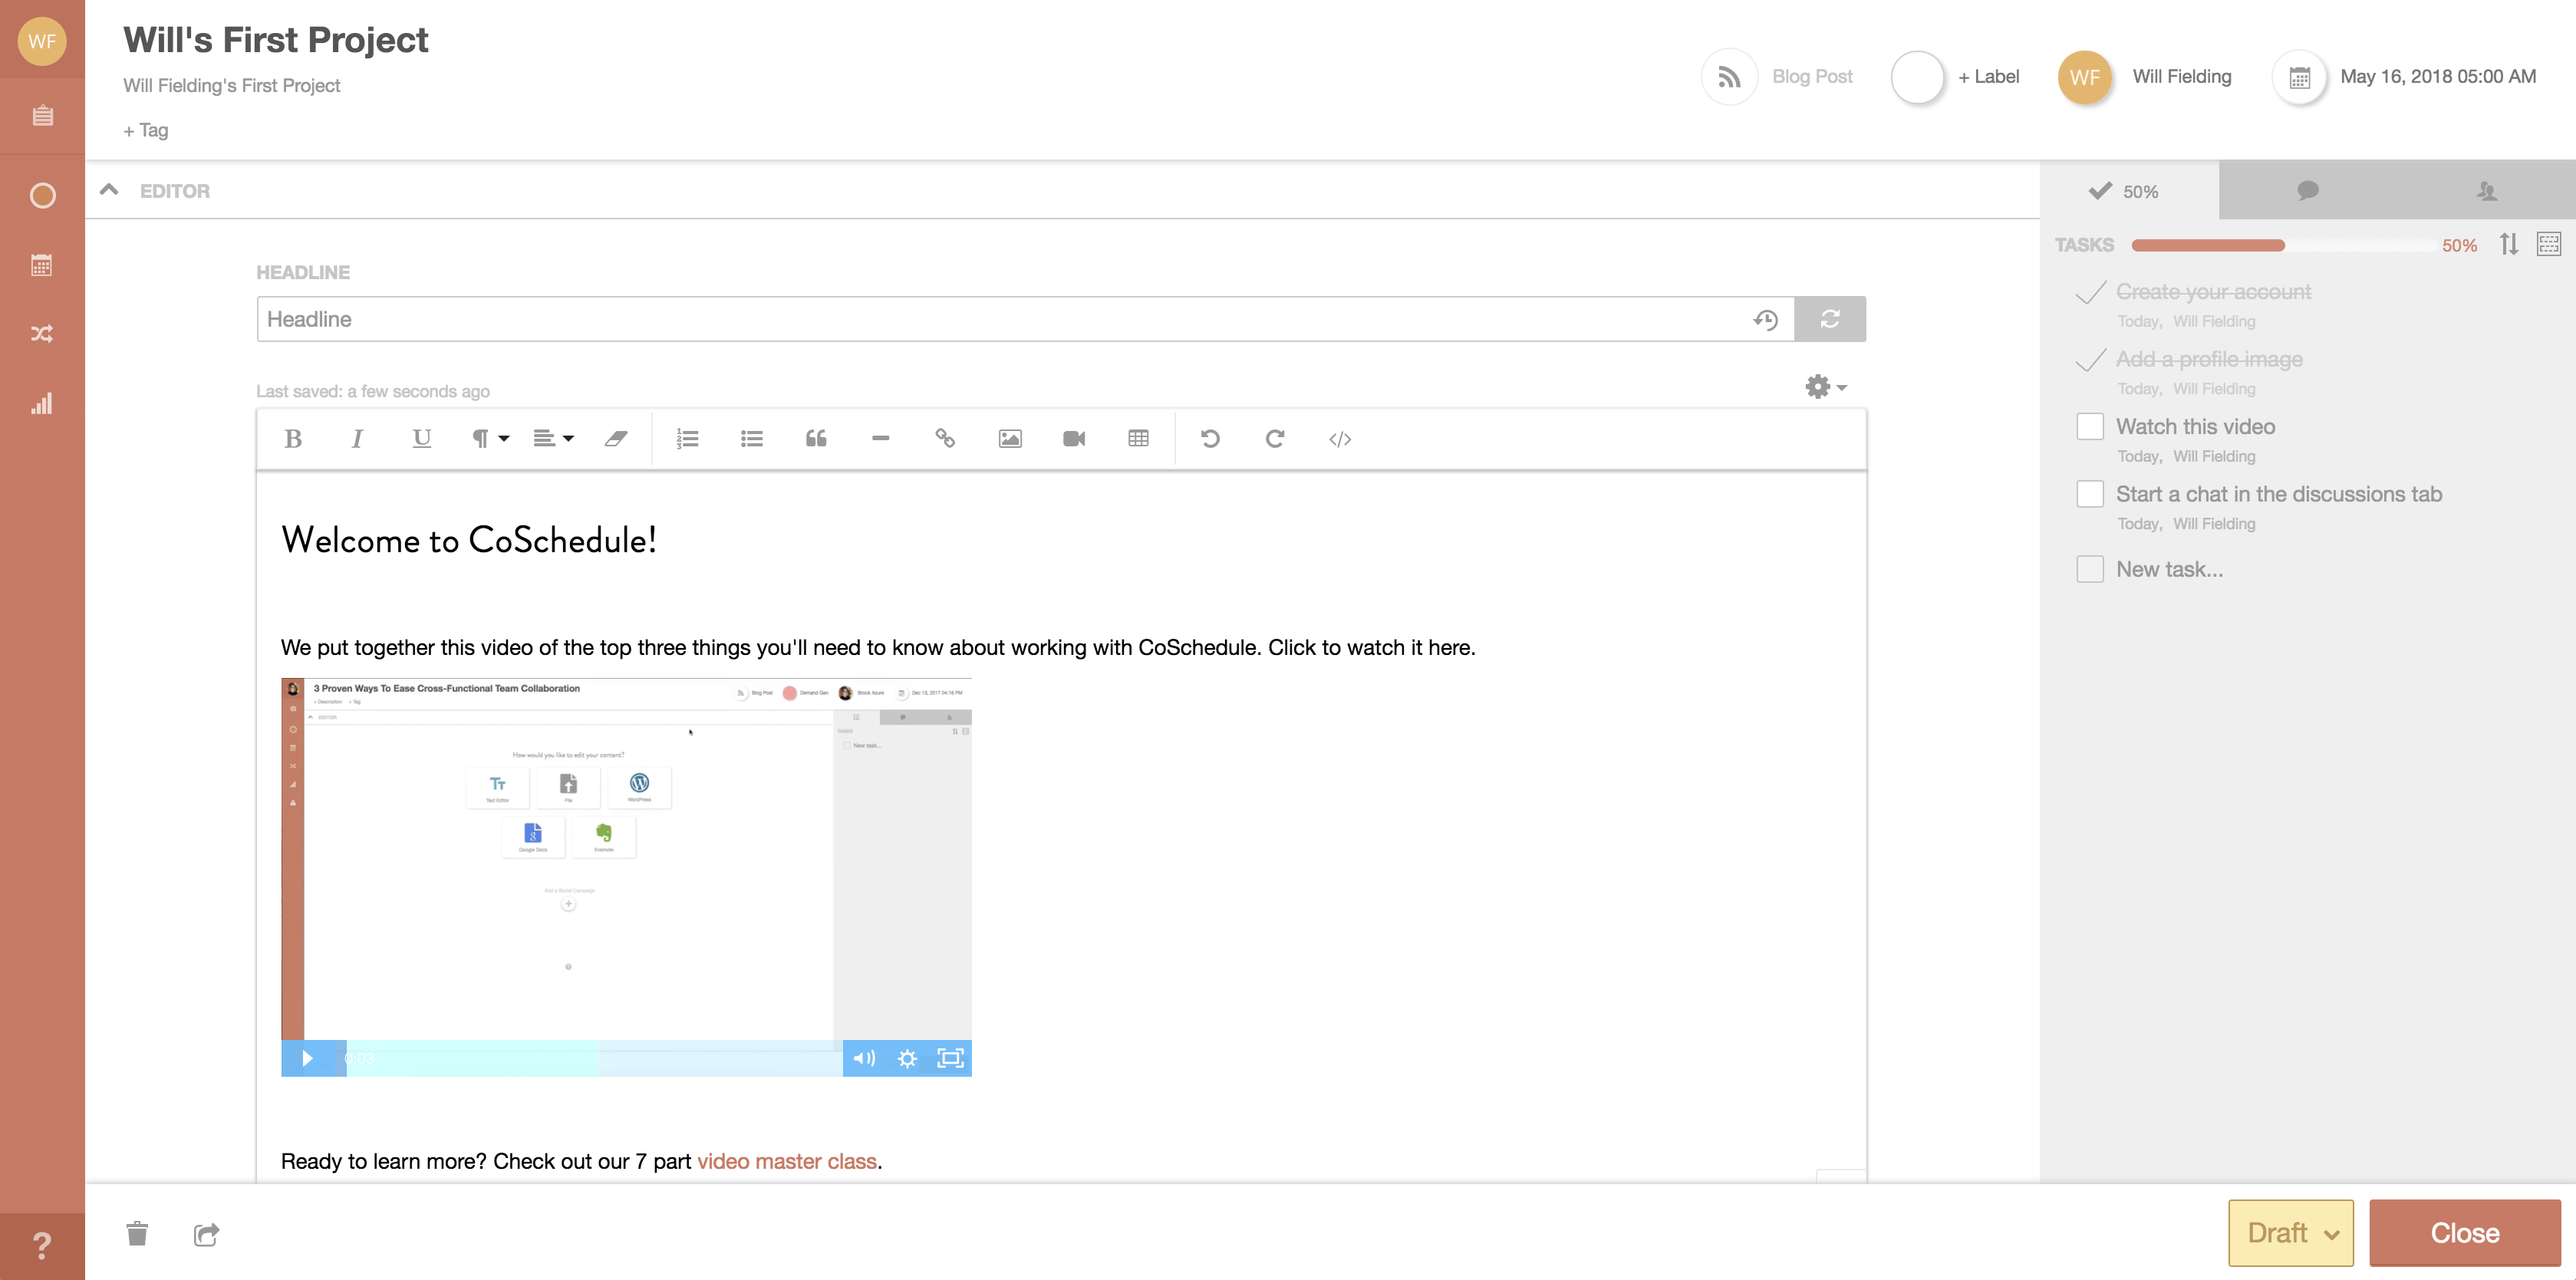Add a color label
The height and width of the screenshot is (1280, 2576).
point(1955,77)
